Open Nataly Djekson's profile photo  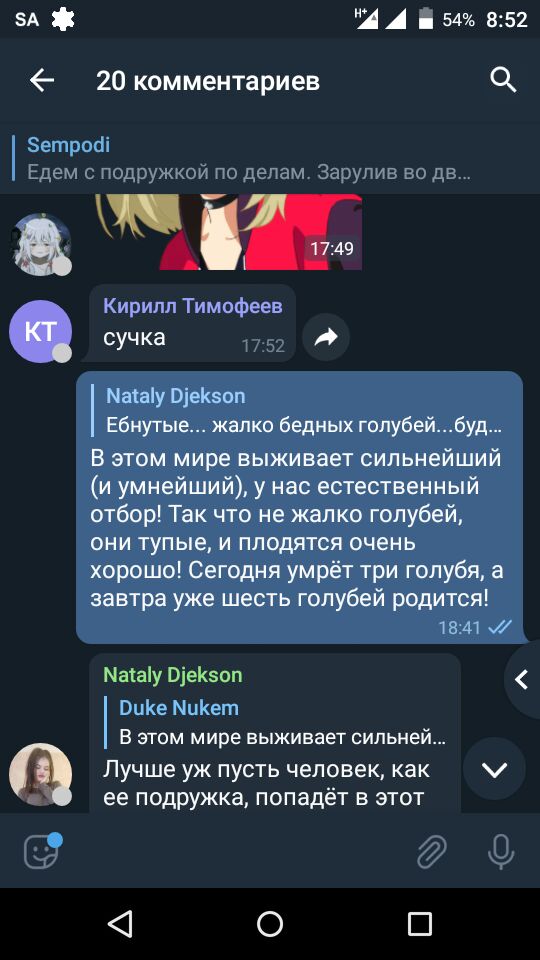tap(40, 774)
